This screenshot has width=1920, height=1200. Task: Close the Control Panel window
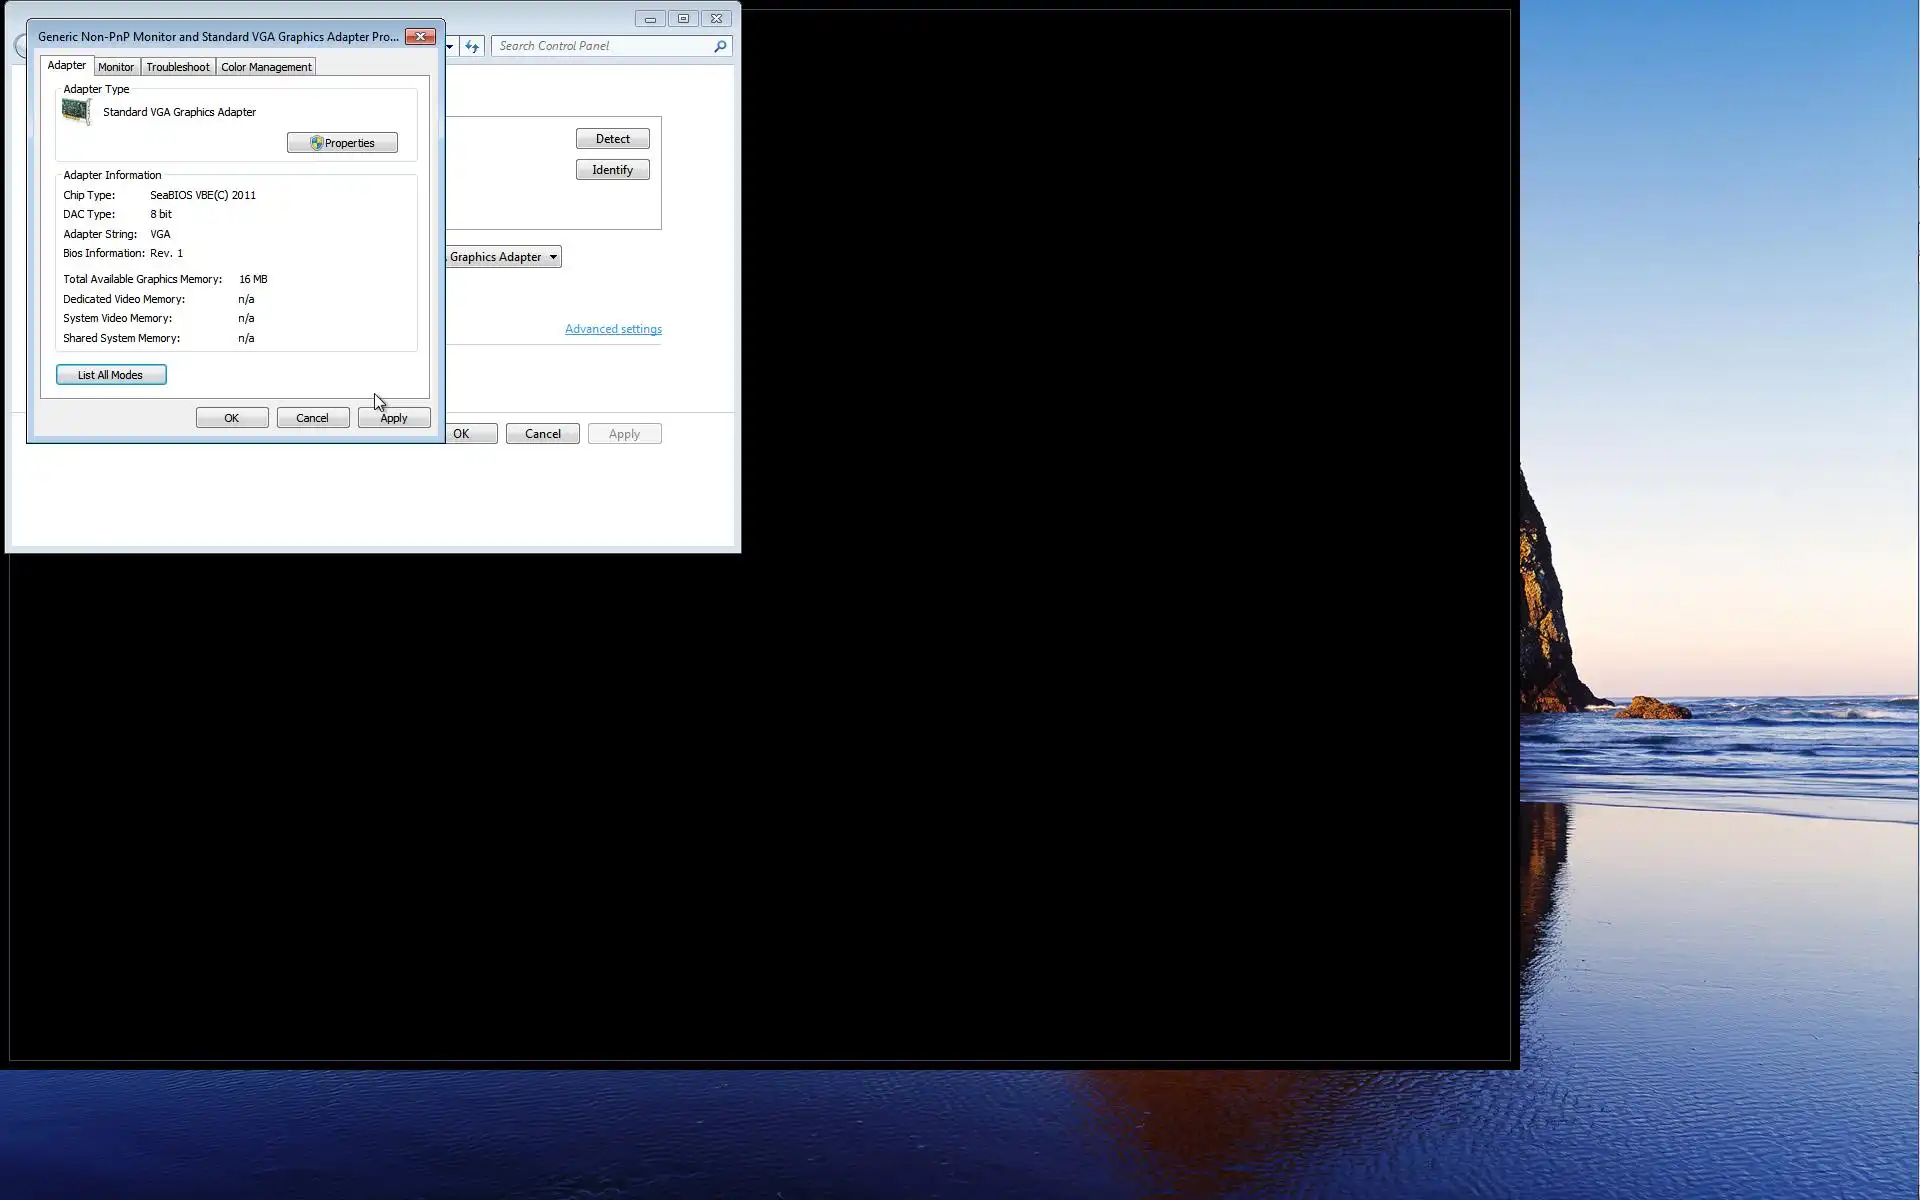716,19
